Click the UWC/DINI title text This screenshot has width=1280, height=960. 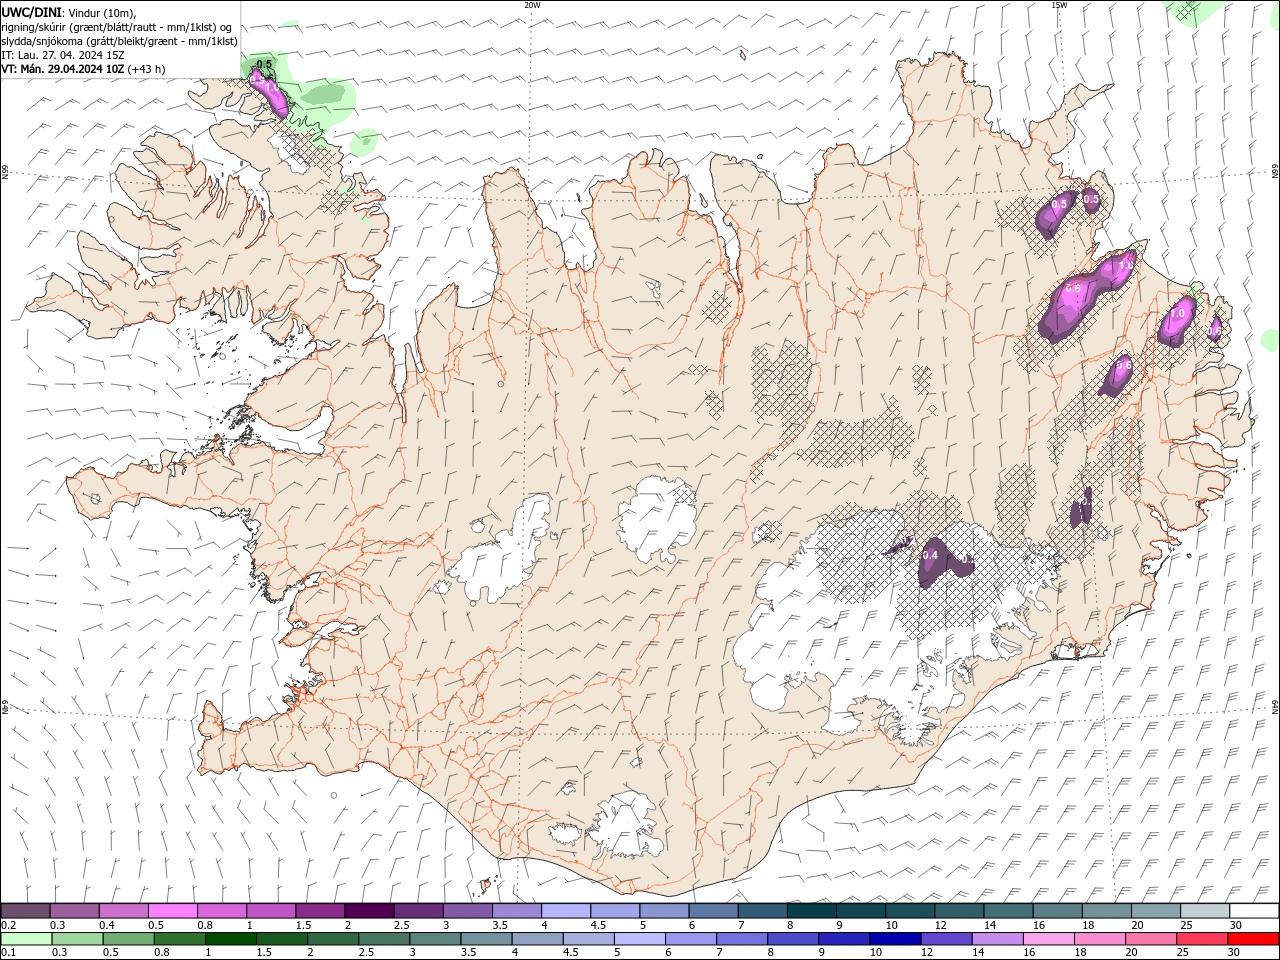pos(32,12)
